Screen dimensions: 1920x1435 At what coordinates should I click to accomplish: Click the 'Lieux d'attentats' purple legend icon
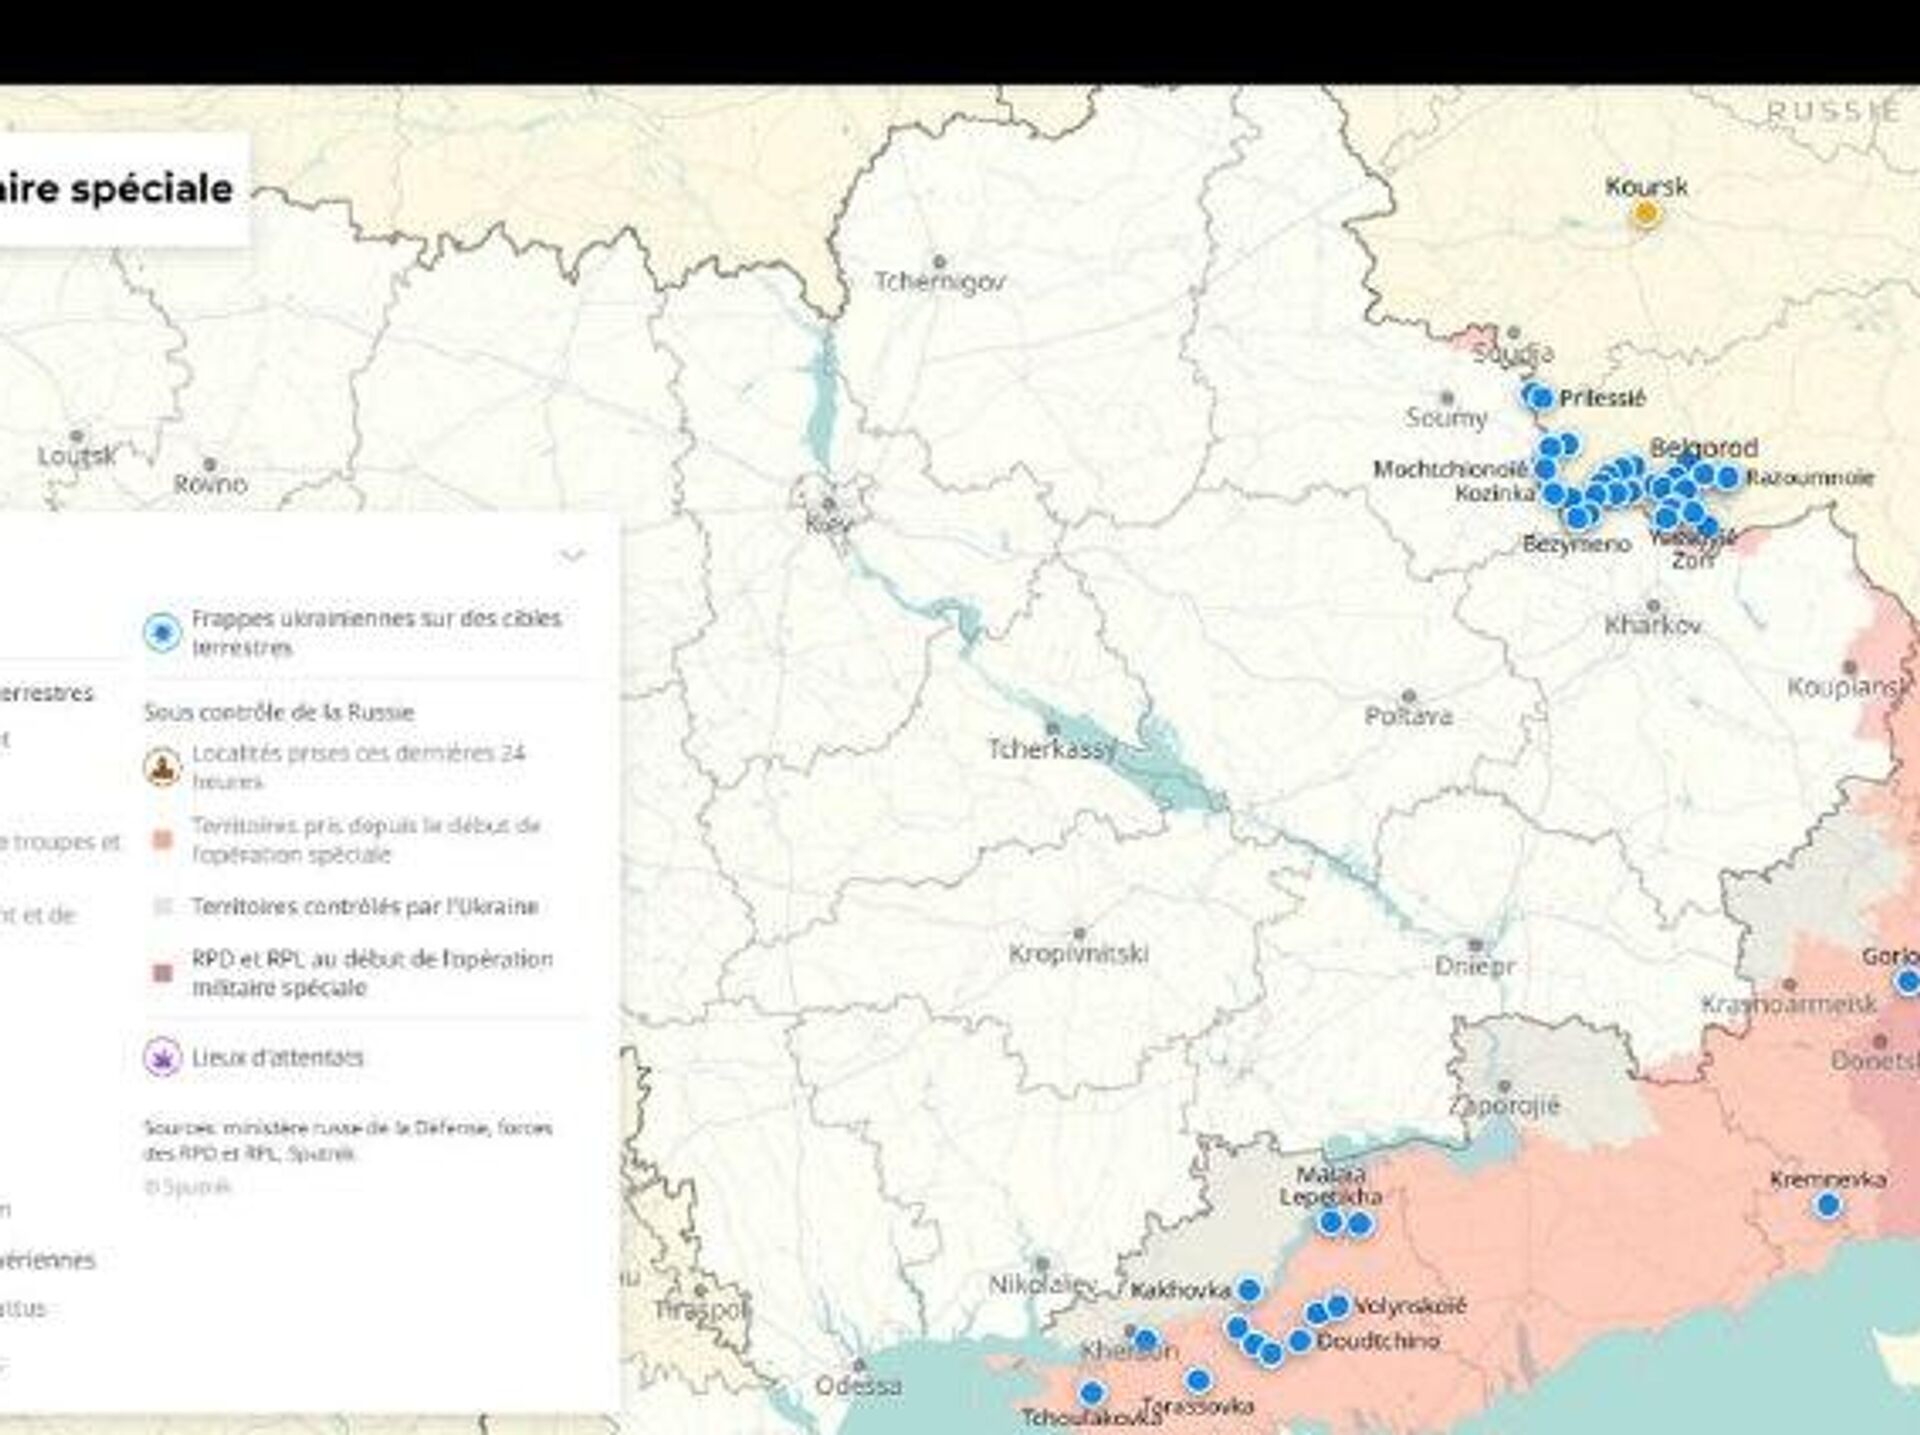(162, 1057)
